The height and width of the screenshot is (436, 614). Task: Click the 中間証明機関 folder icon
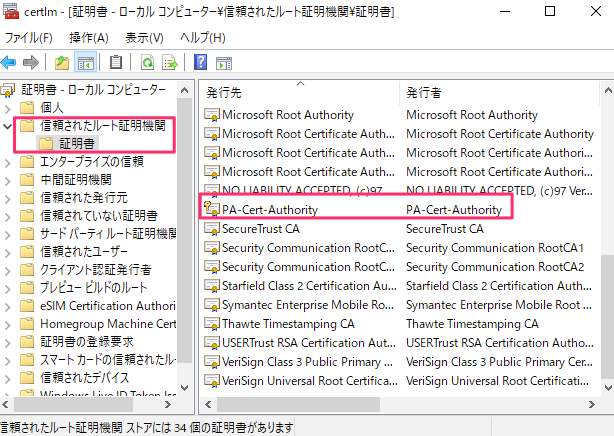coord(27,180)
